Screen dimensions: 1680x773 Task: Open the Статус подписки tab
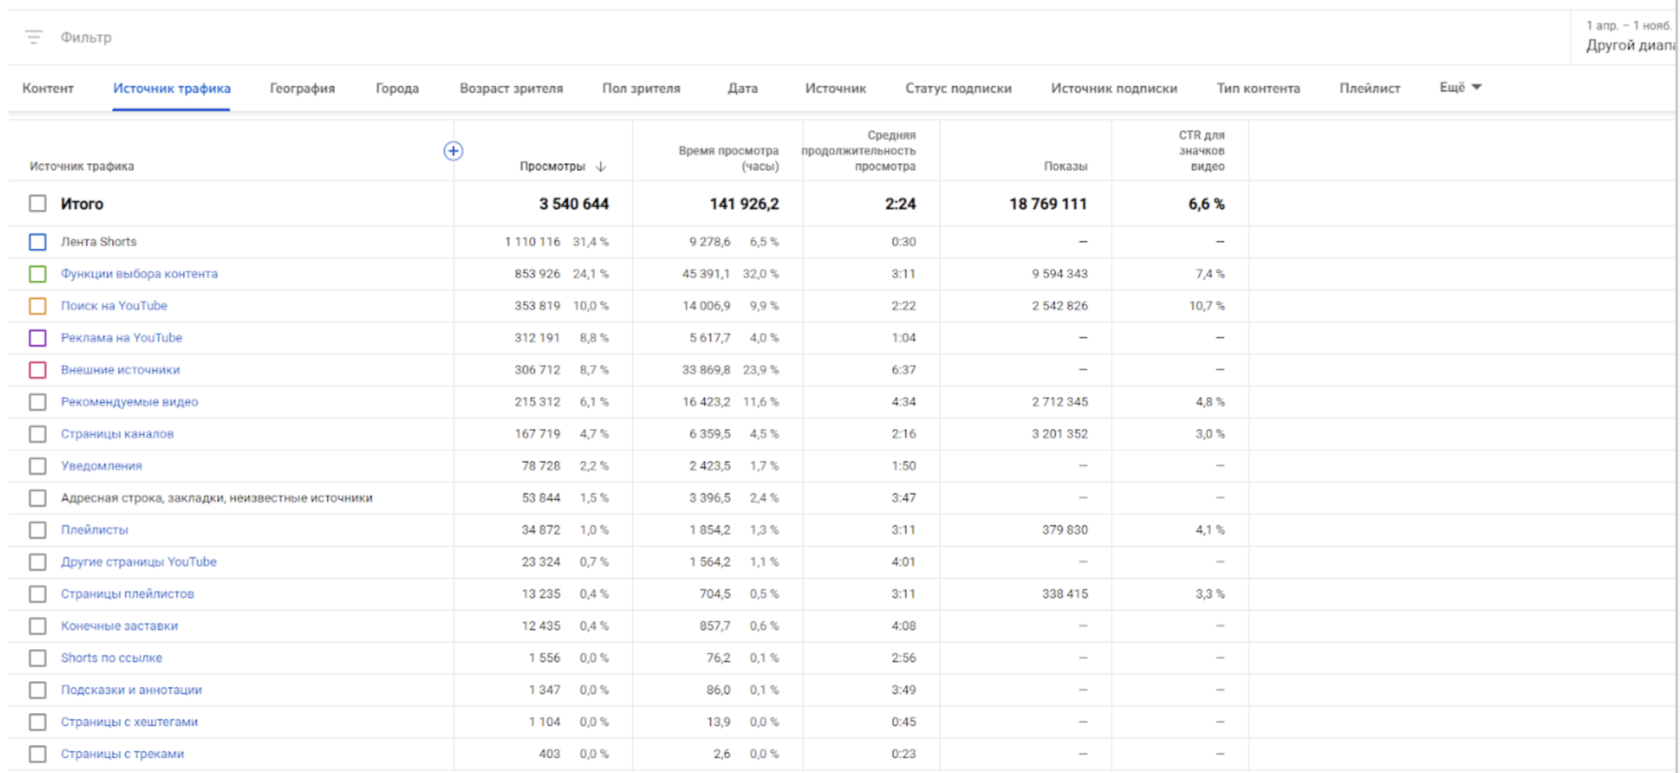click(x=958, y=88)
